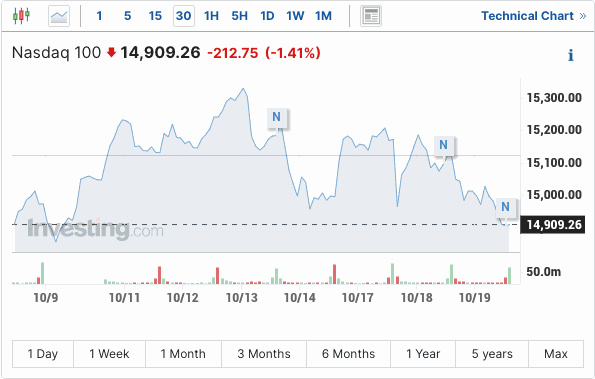This screenshot has height=379, width=595.
Task: Click the 10/9 date label
Action: pyautogui.click(x=46, y=298)
